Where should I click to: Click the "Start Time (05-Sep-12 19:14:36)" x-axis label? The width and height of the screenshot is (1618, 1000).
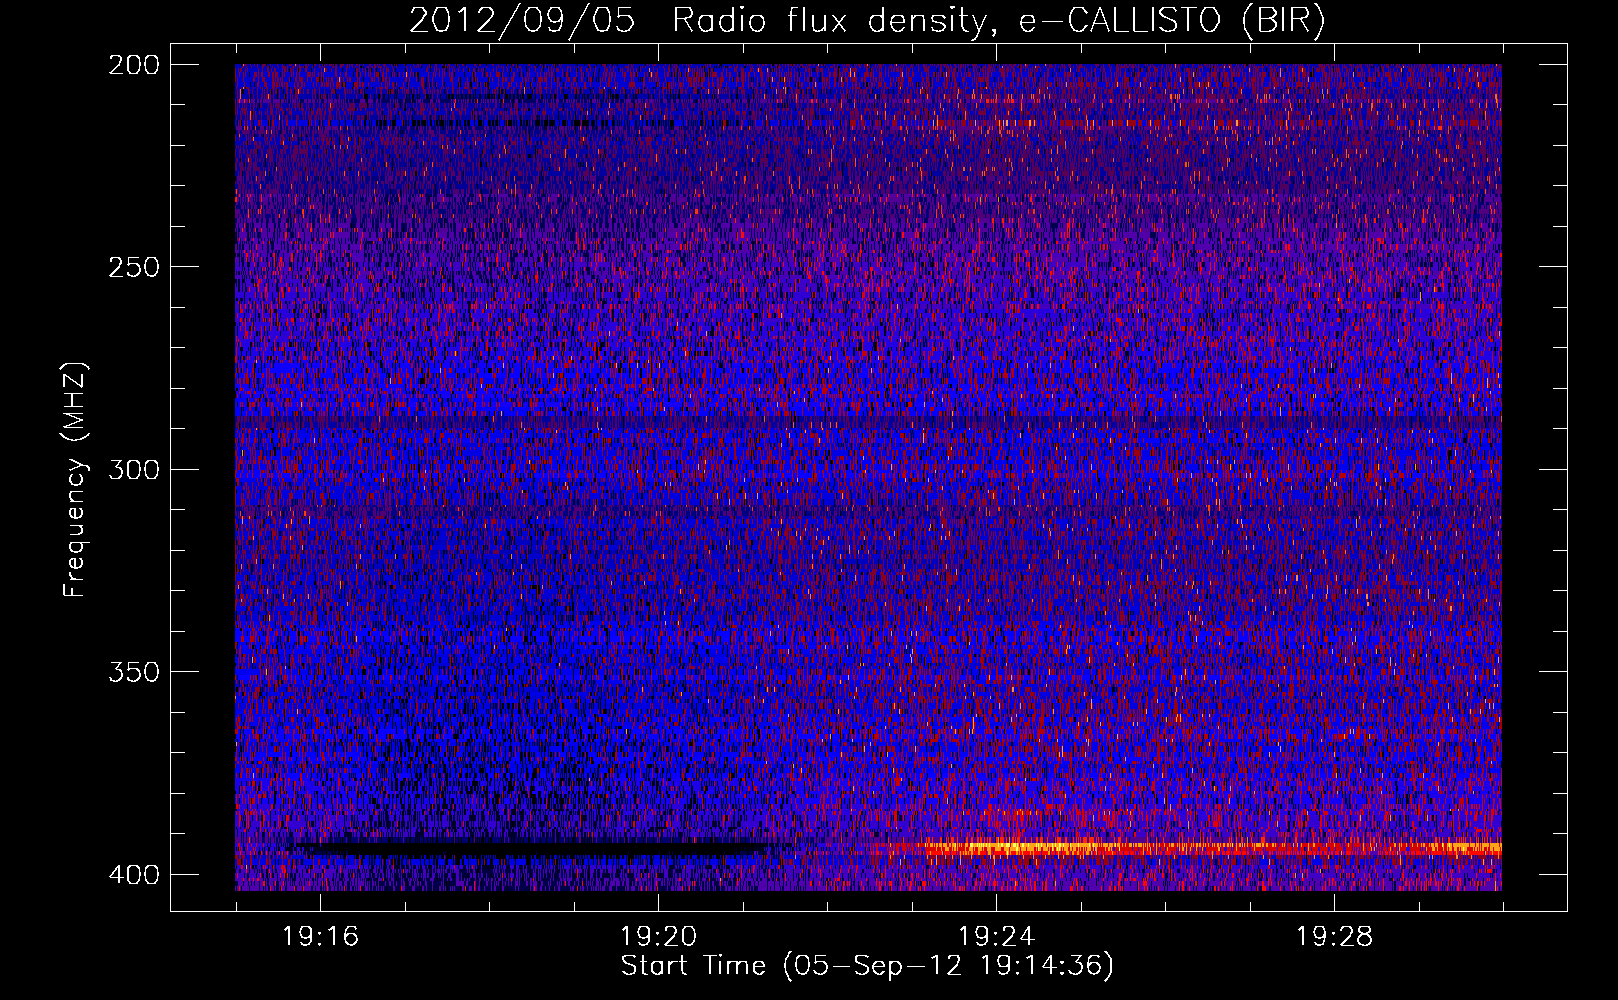pos(867,966)
